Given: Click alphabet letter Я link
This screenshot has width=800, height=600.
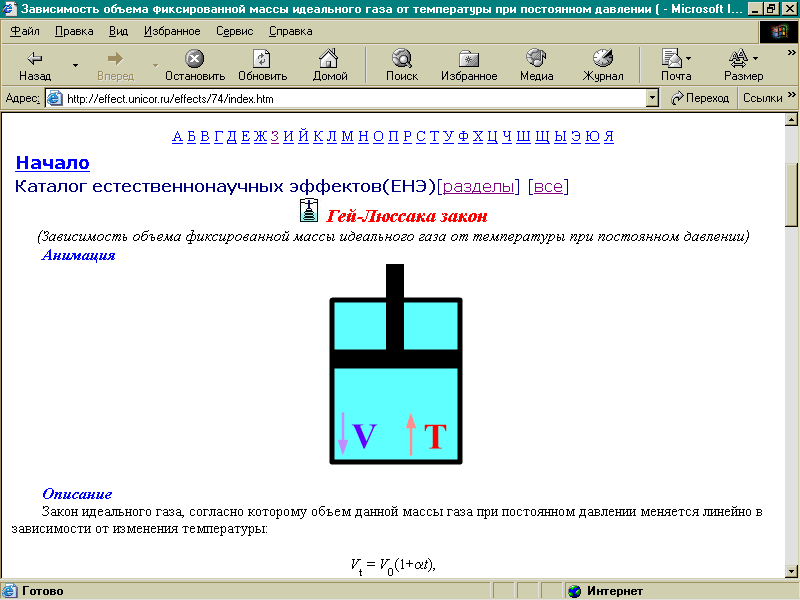Looking at the screenshot, I should 609,136.
